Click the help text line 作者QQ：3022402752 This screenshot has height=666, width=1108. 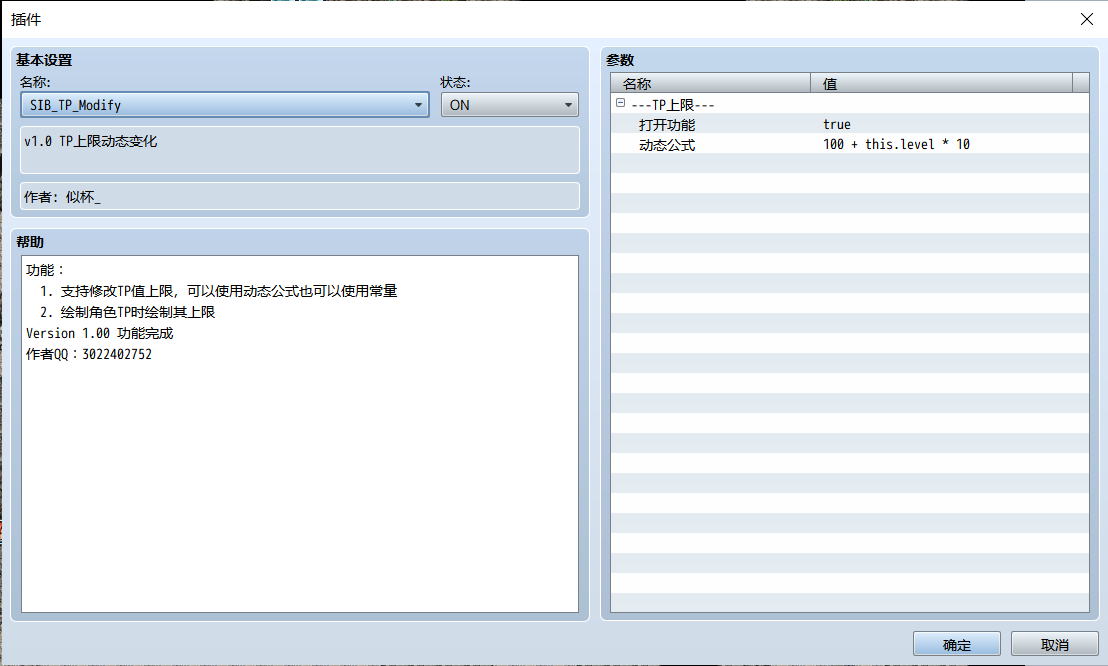pyautogui.click(x=89, y=354)
